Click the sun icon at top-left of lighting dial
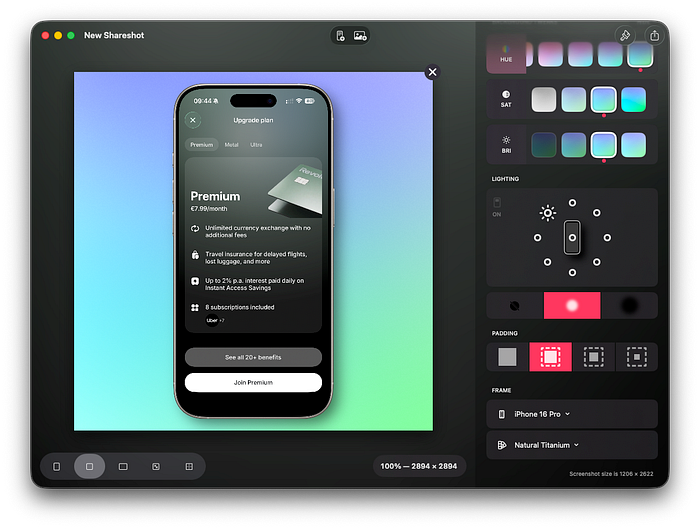 (547, 213)
